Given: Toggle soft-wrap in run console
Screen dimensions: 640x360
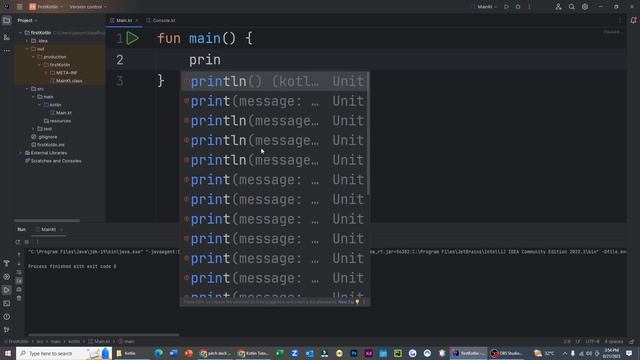Looking at the screenshot, I should click(x=19, y=272).
